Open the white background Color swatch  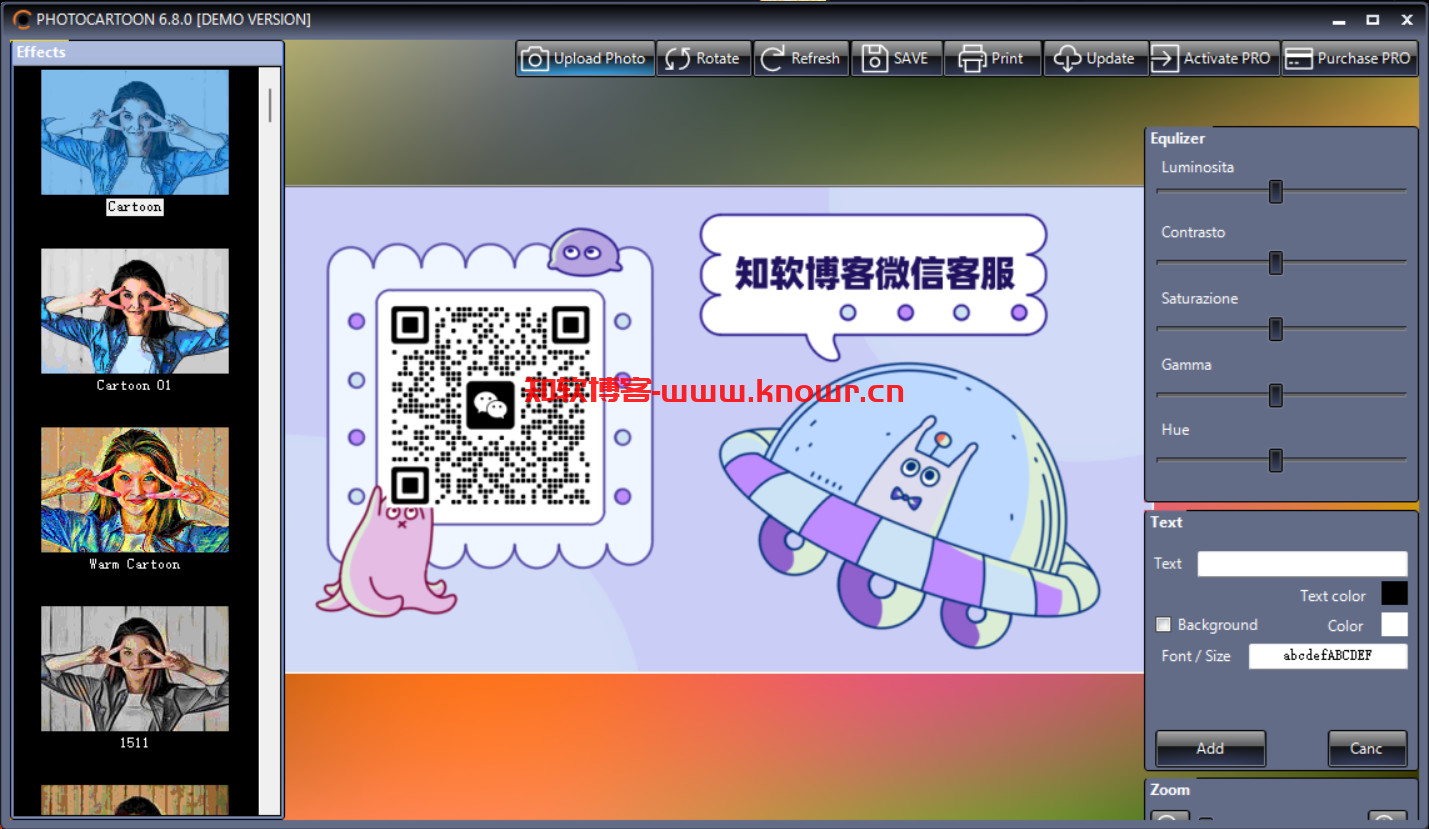coord(1394,625)
